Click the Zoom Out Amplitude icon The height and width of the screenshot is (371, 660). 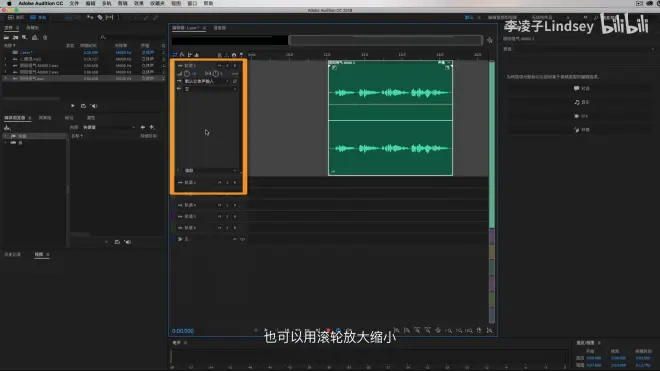click(x=407, y=331)
